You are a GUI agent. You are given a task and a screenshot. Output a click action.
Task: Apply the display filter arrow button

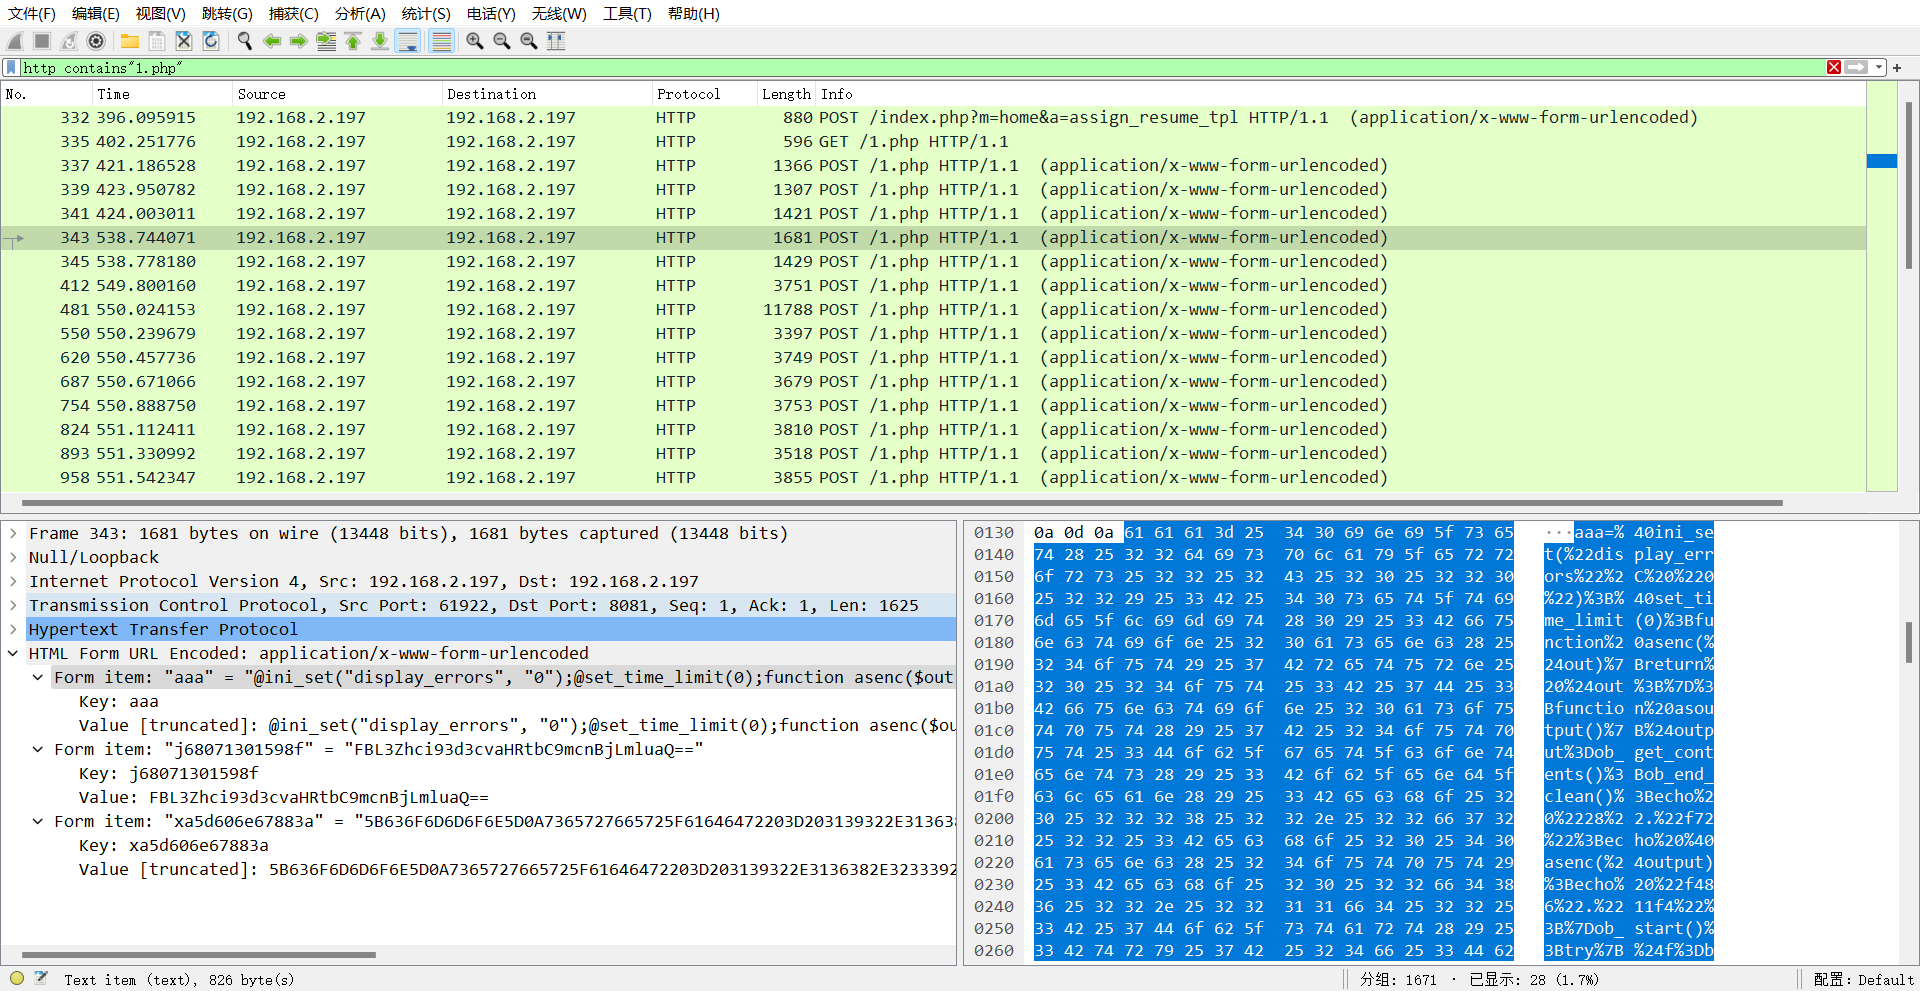pos(1856,67)
